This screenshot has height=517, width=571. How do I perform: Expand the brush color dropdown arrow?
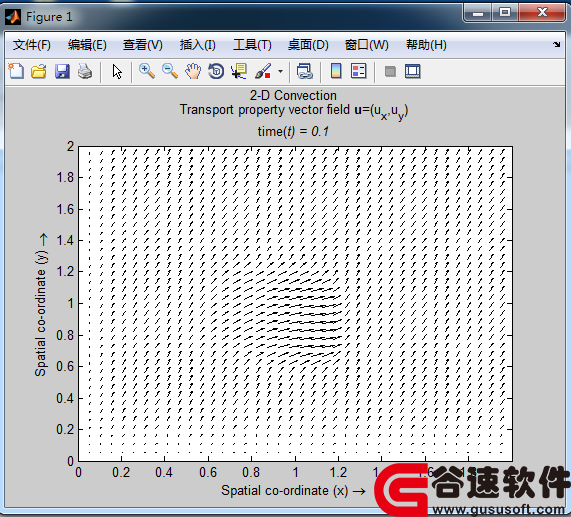(x=280, y=71)
